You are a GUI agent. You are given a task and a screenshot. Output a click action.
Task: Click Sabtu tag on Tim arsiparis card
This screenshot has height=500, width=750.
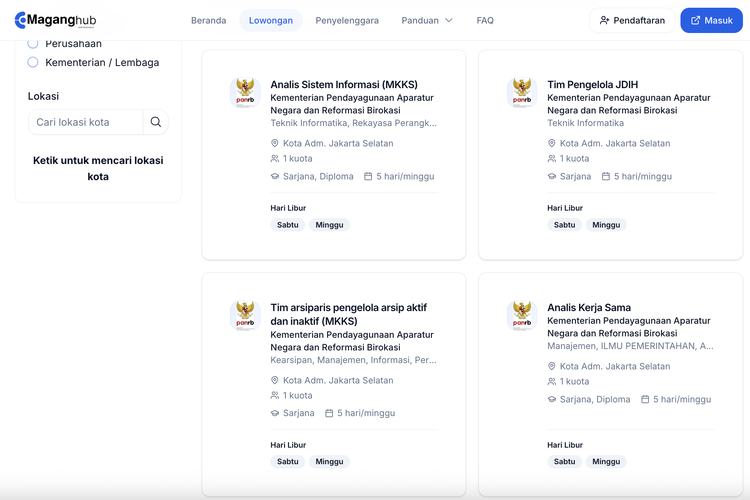tap(287, 462)
